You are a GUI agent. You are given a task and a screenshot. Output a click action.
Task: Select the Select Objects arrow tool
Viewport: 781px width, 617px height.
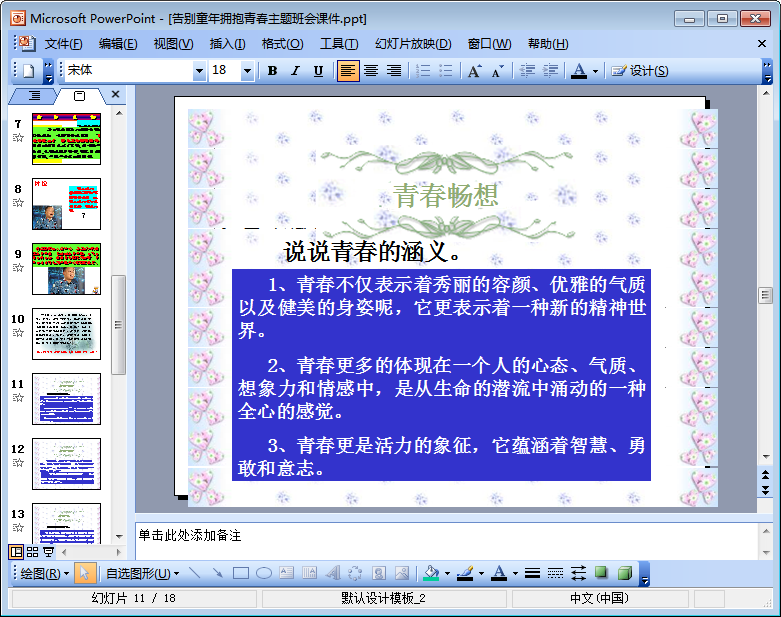[x=84, y=574]
